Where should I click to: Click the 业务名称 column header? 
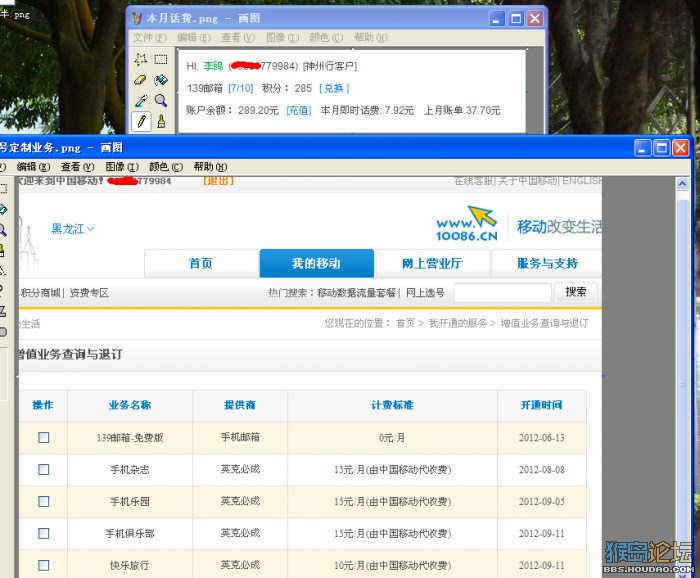click(x=130, y=405)
